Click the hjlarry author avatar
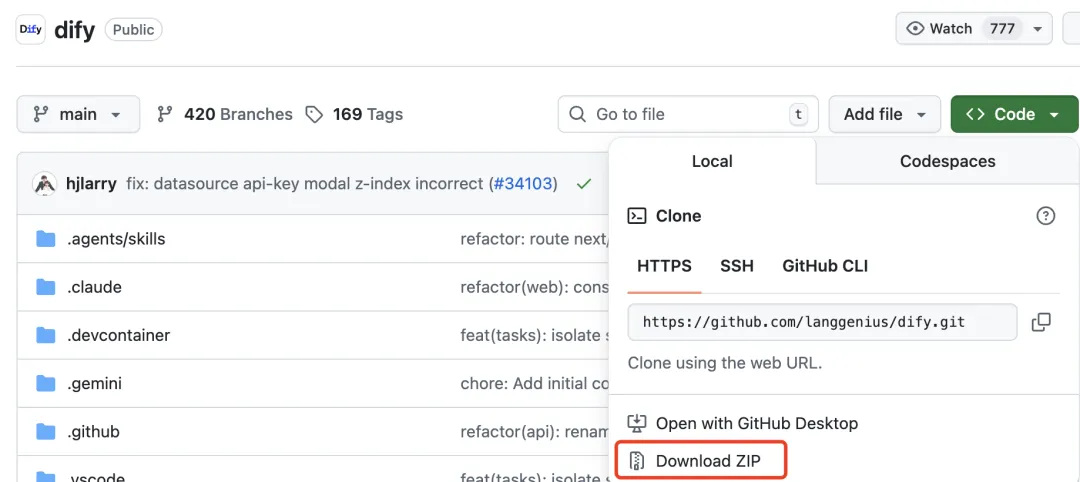Screen dimensions: 1080x482 tap(45, 184)
